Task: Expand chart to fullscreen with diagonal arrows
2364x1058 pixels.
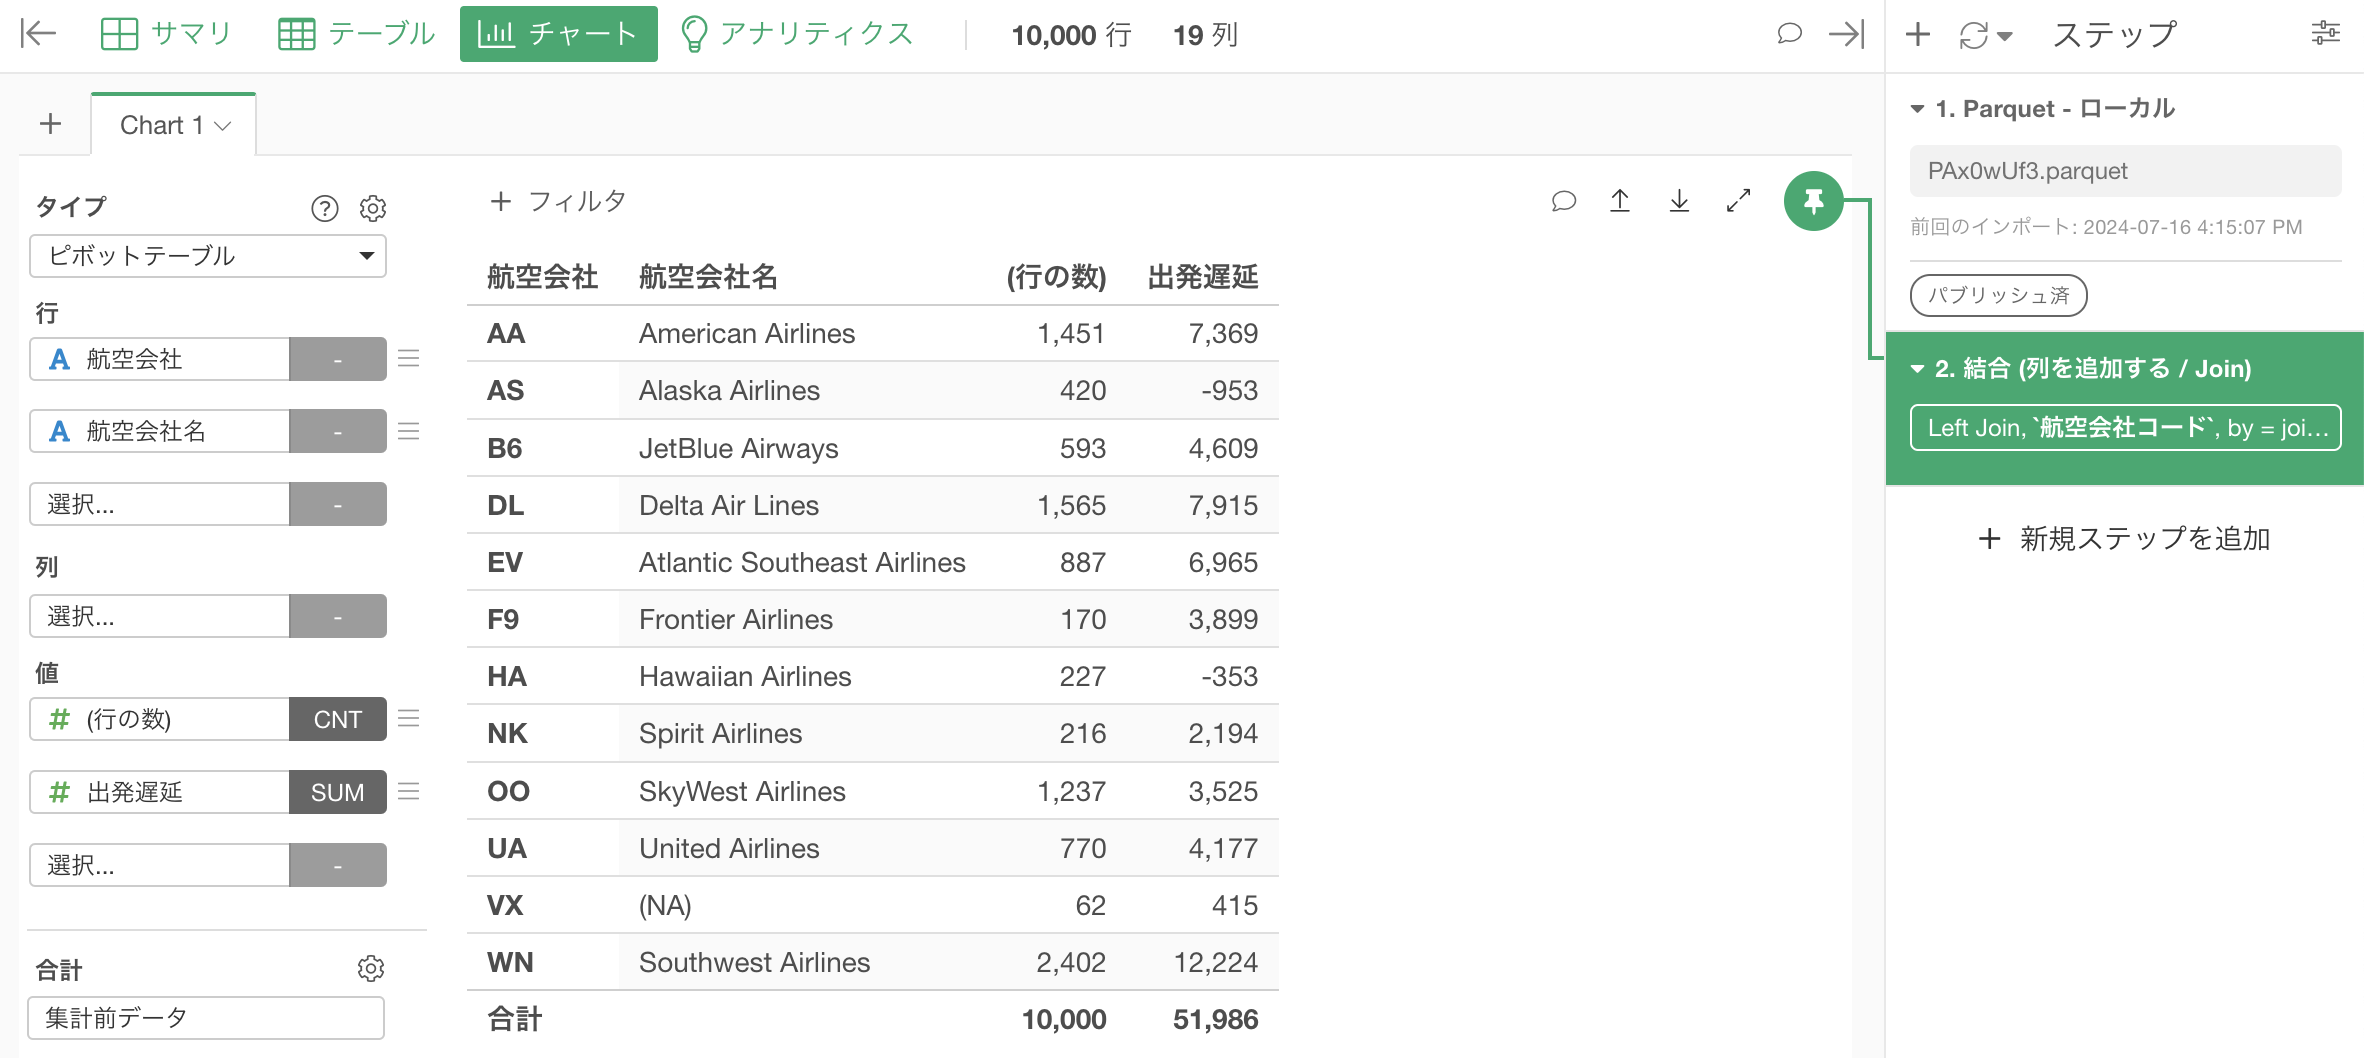Action: (1738, 201)
